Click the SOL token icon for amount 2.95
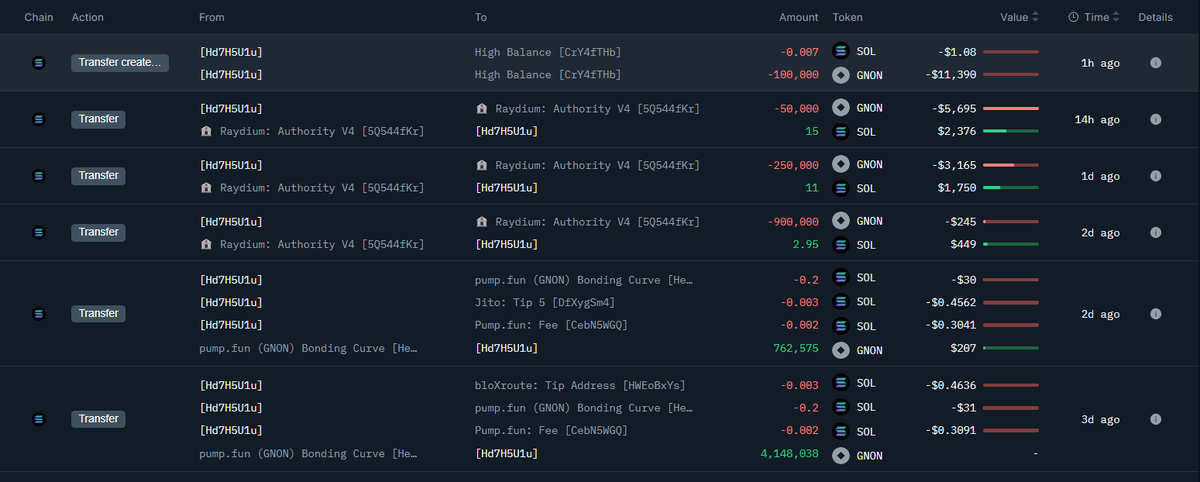Viewport: 1200px width, 482px height. (x=841, y=244)
